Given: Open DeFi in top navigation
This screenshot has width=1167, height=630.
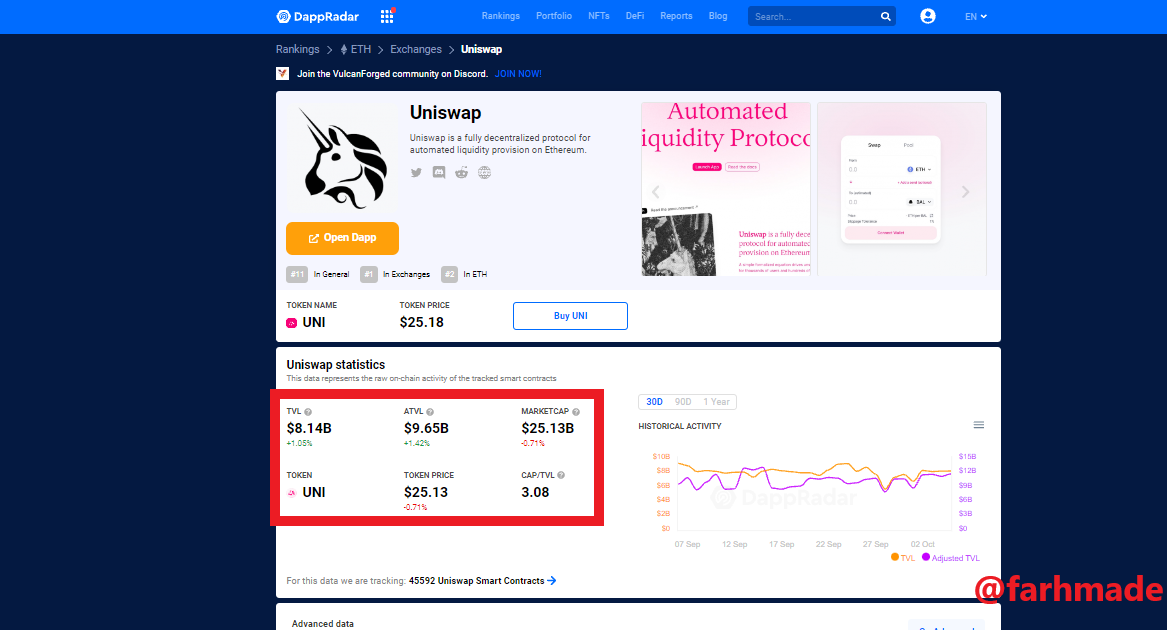Looking at the screenshot, I should click(x=635, y=16).
